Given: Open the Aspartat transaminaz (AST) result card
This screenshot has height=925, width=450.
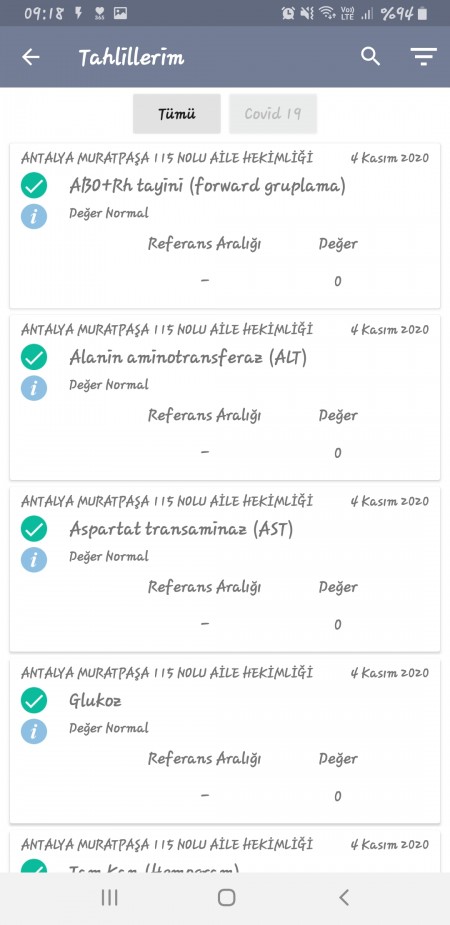Looking at the screenshot, I should (225, 569).
